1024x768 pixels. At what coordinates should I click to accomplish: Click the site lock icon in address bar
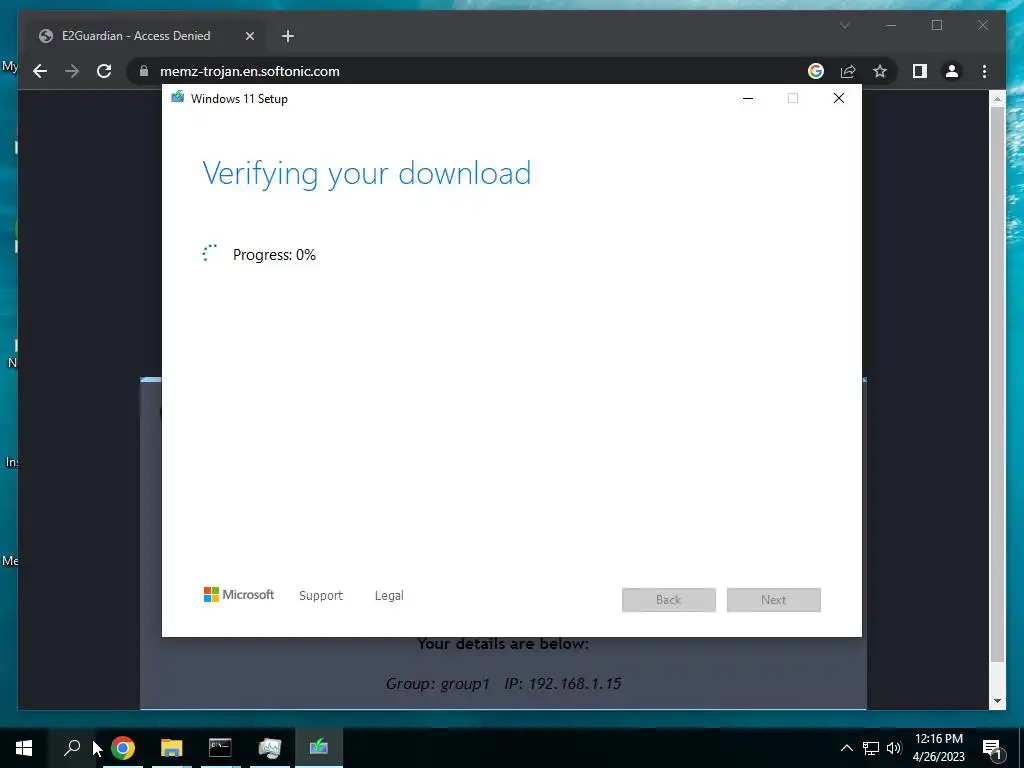(x=144, y=71)
